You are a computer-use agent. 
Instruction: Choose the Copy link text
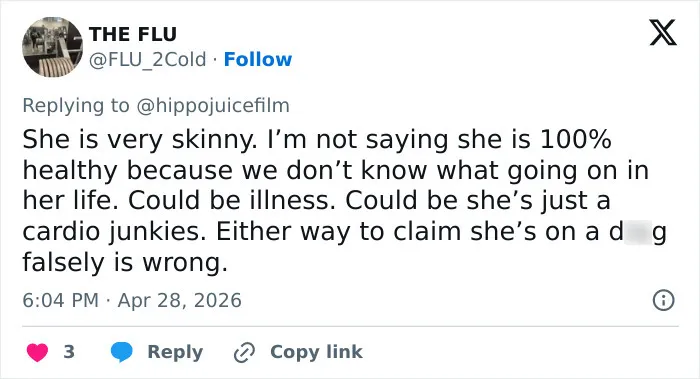click(x=316, y=352)
